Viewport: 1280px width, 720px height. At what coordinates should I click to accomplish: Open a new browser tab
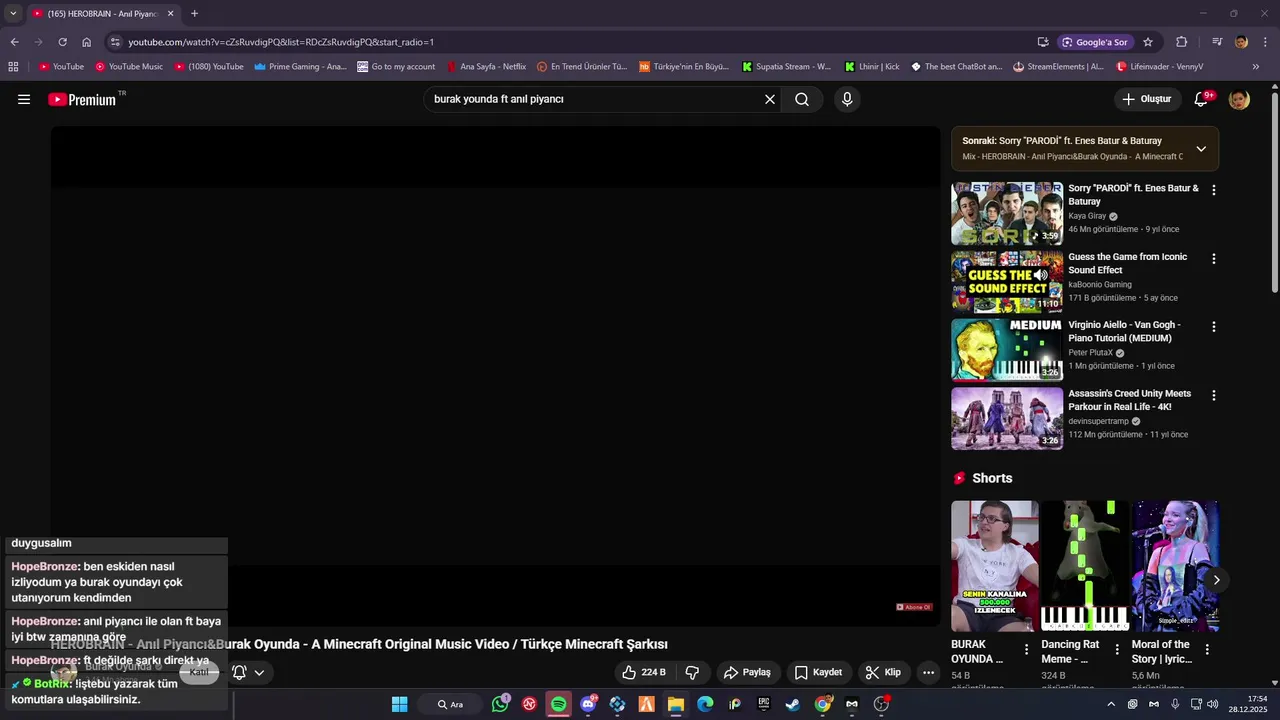pyautogui.click(x=194, y=14)
